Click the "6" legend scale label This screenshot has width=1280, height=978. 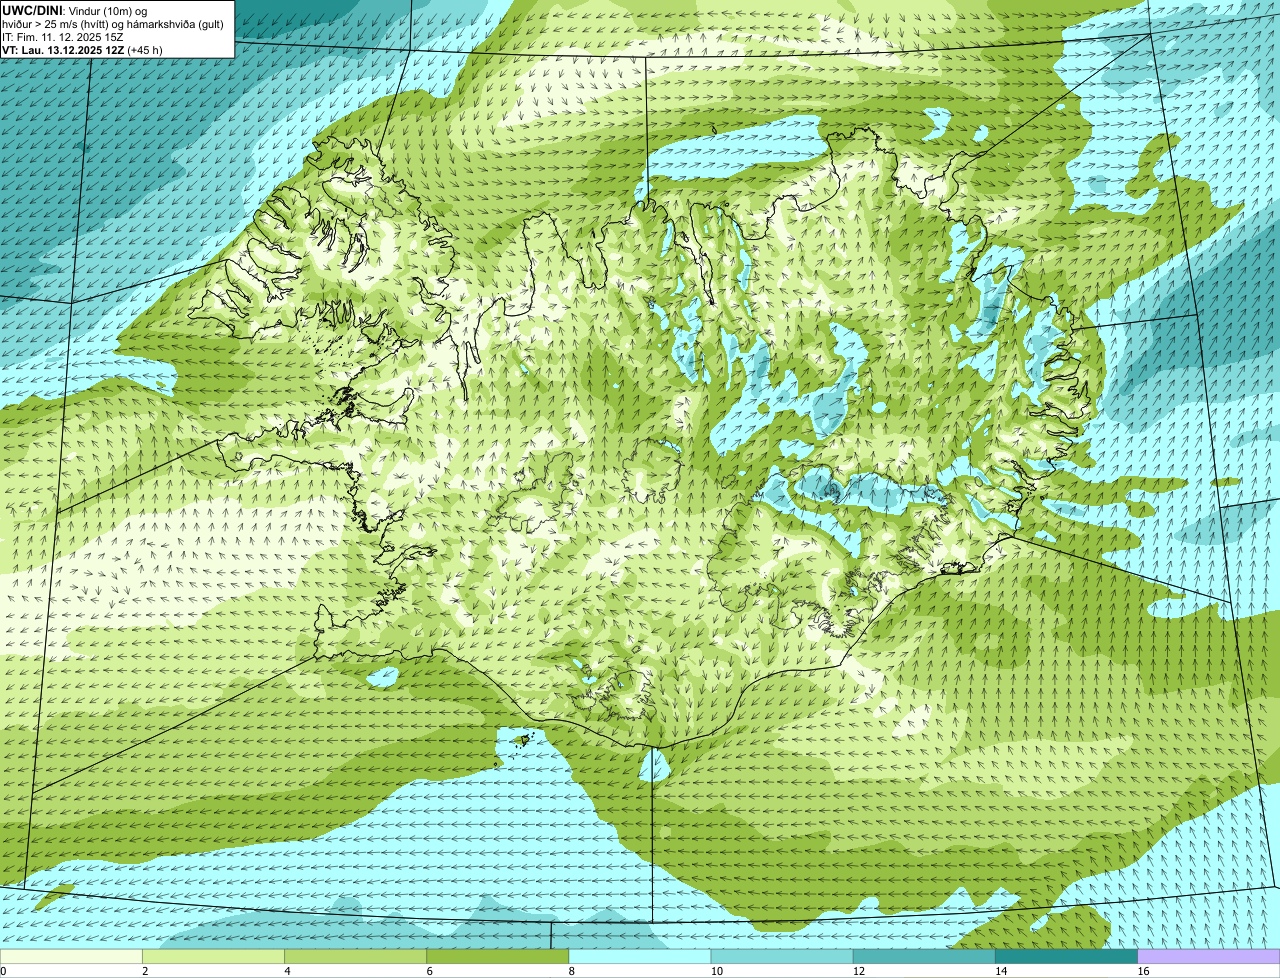[x=430, y=971]
